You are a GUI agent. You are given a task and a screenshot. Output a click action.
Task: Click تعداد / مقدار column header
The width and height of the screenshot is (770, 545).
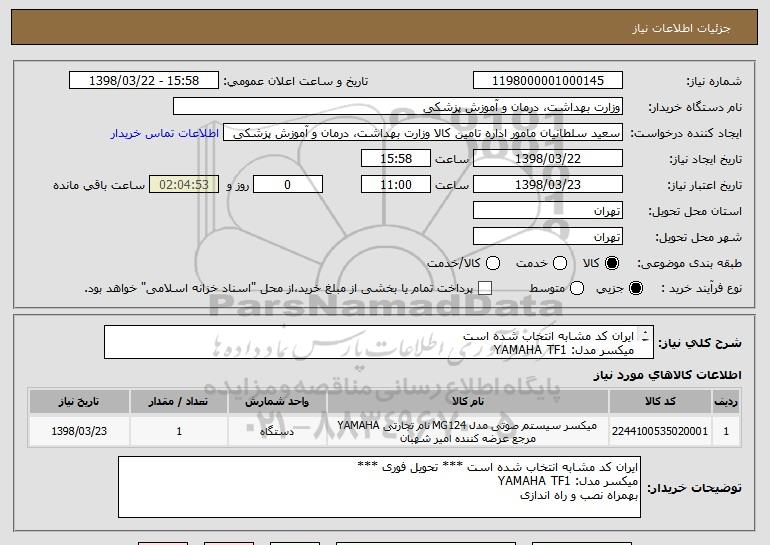[179, 402]
